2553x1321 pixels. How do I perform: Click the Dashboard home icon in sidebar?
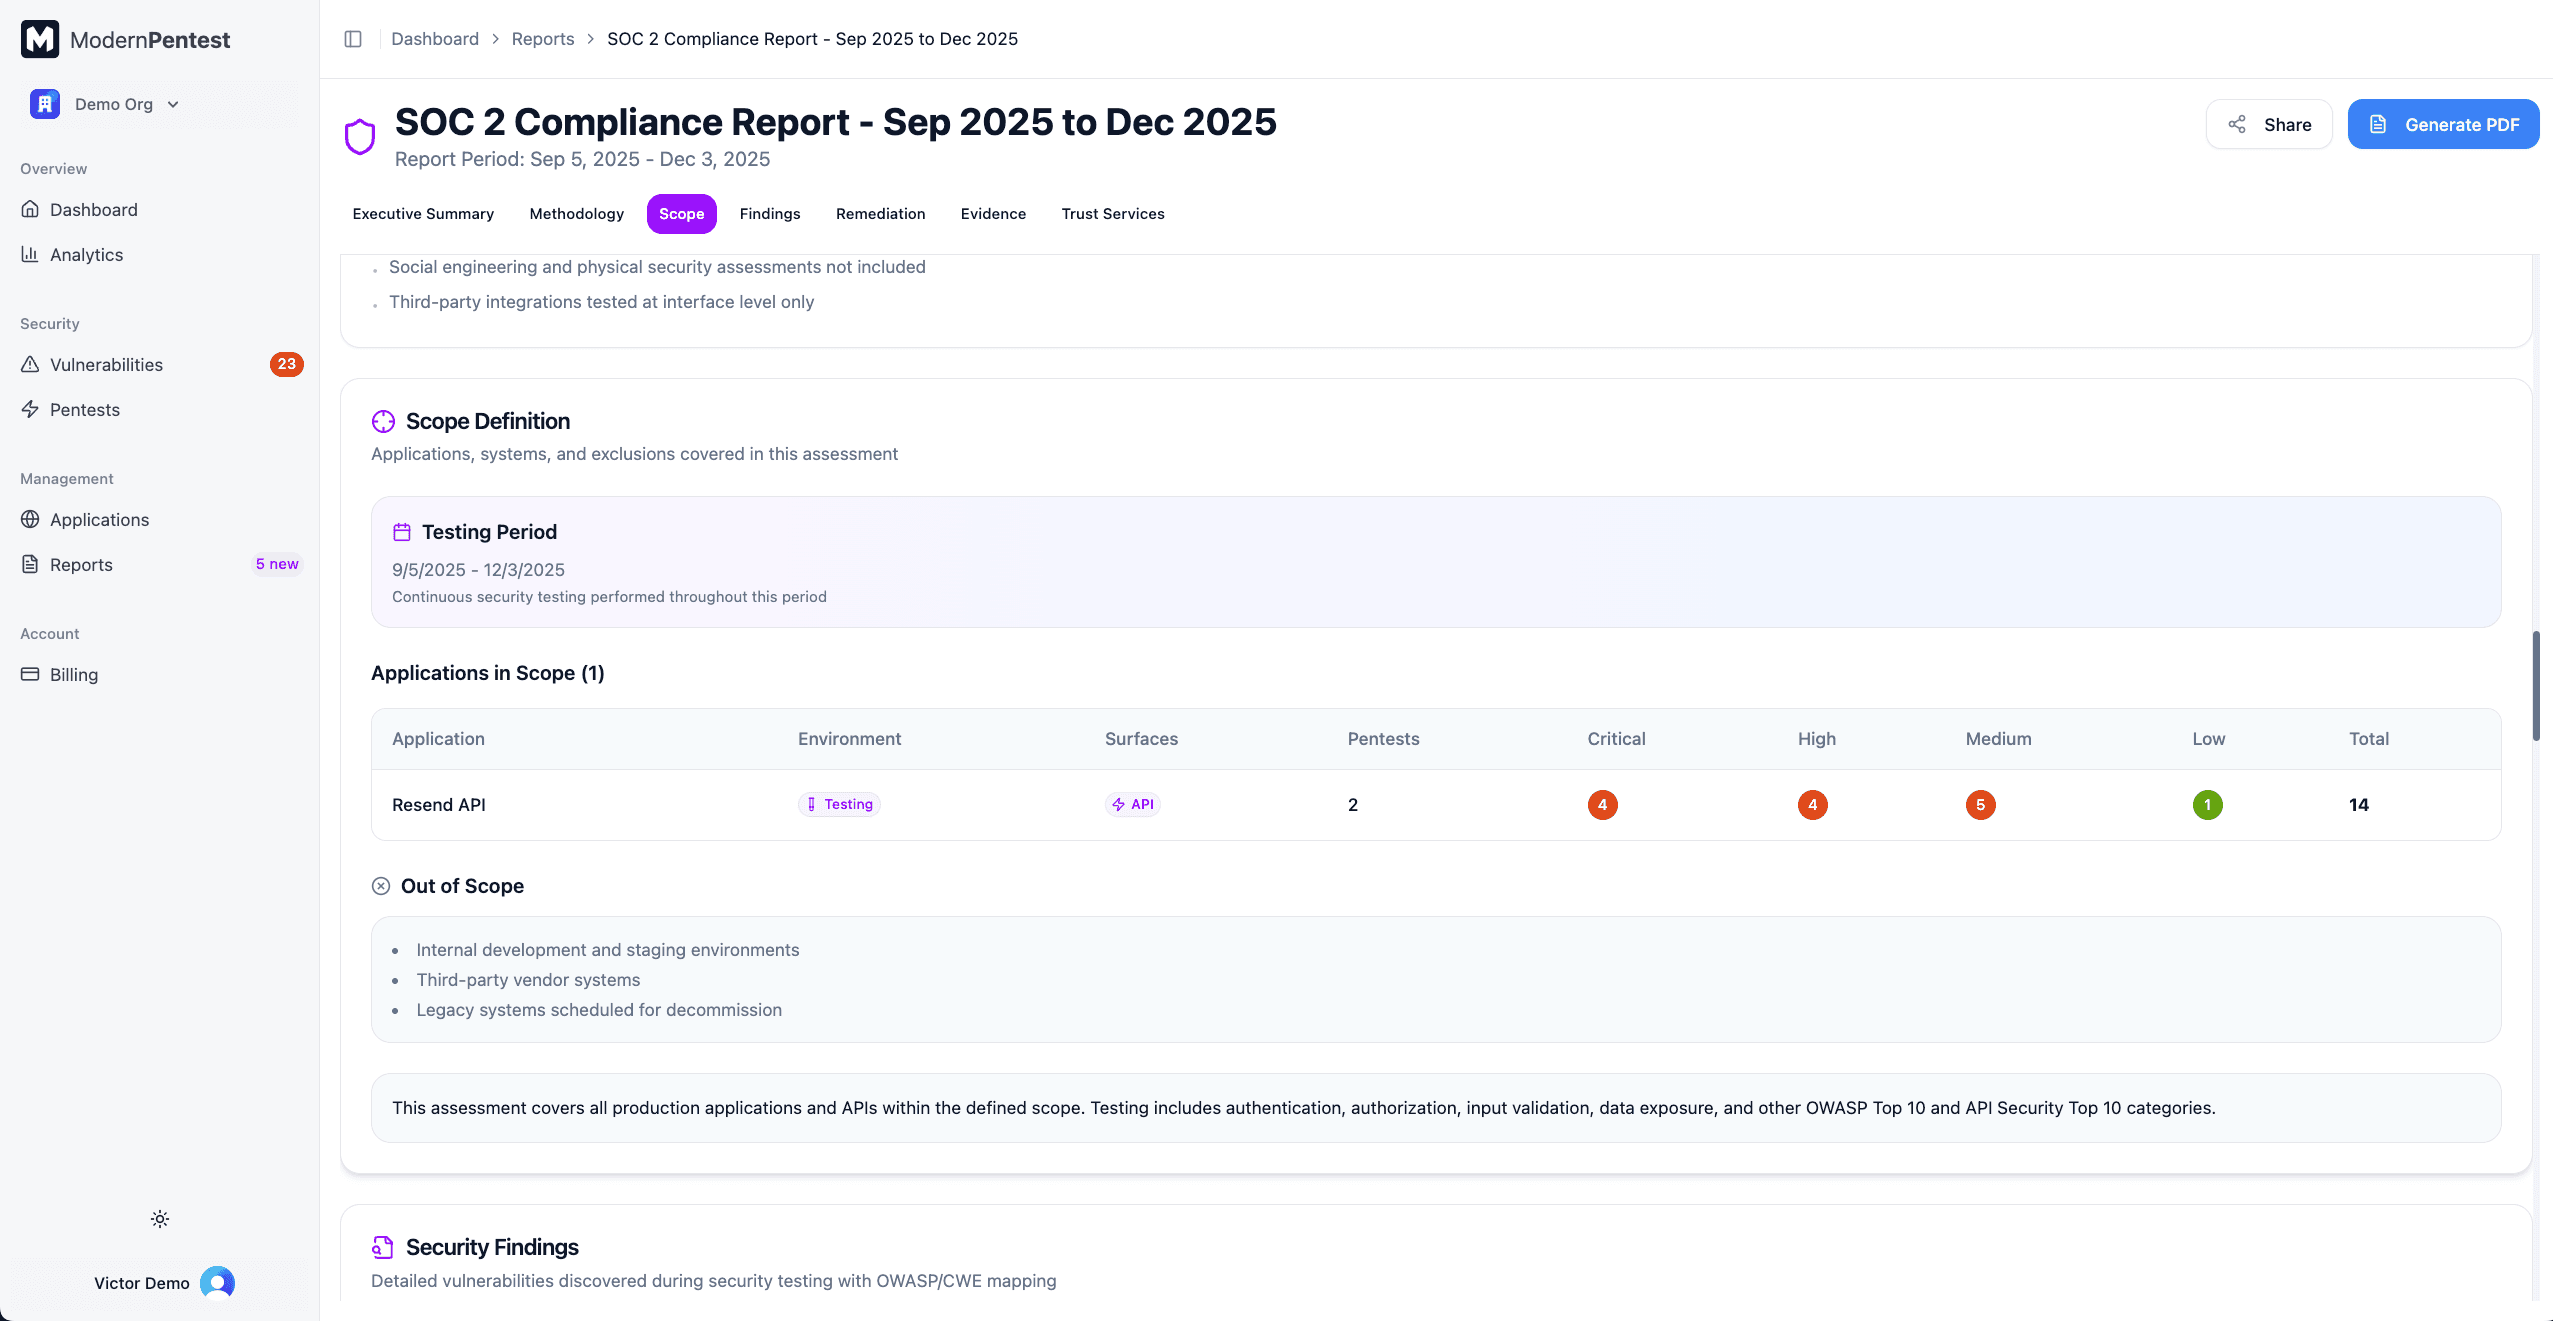[x=30, y=209]
